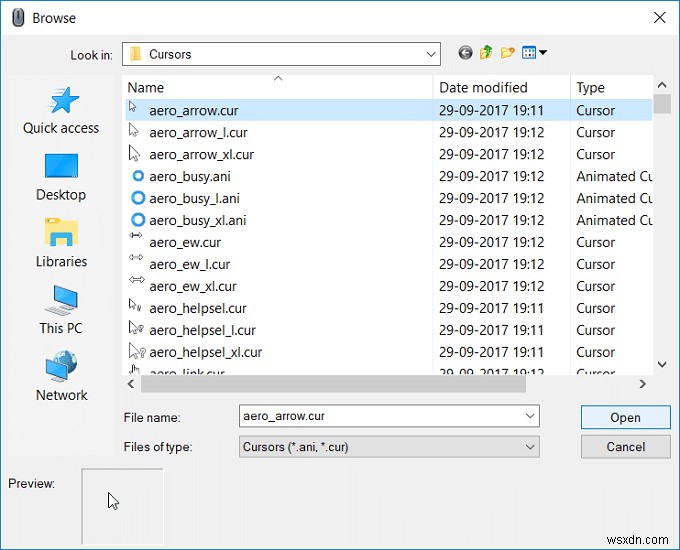Select the aero_helpsel.cur file

tap(198, 308)
